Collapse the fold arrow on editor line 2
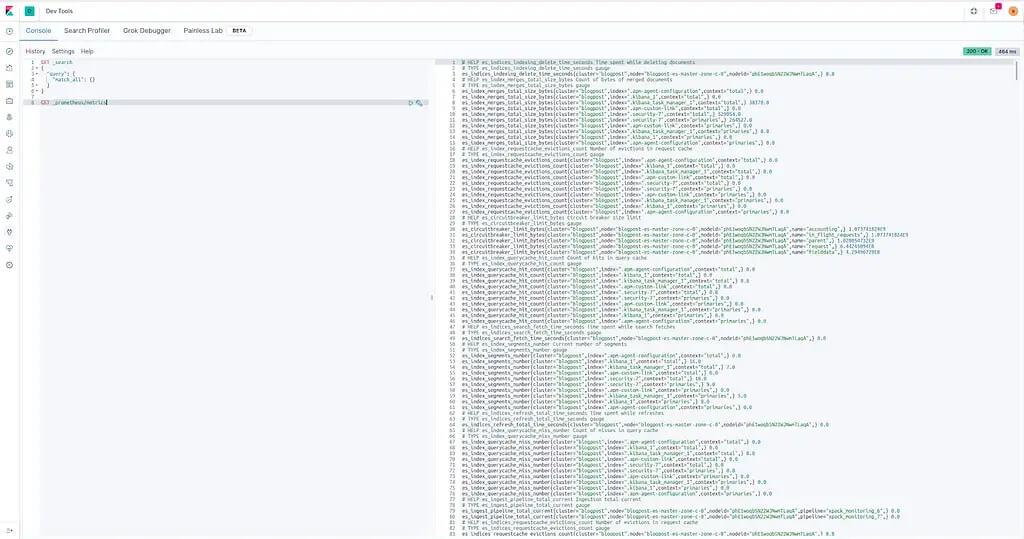The width and height of the screenshot is (1024, 539). coord(37,68)
